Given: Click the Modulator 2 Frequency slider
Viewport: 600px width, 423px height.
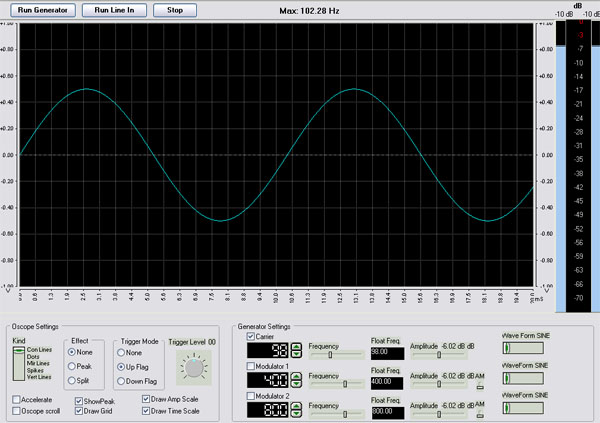Looking at the screenshot, I should click(336, 414).
